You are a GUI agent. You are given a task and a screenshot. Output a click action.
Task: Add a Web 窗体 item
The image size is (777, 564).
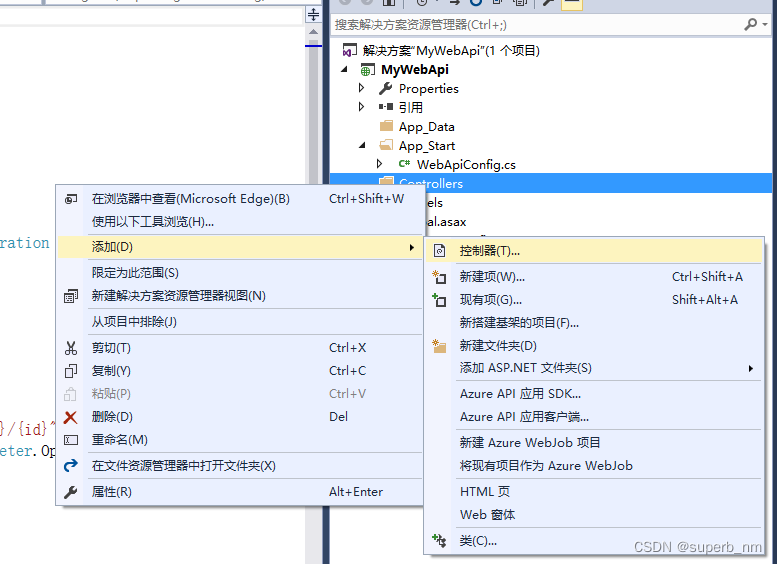[594, 515]
